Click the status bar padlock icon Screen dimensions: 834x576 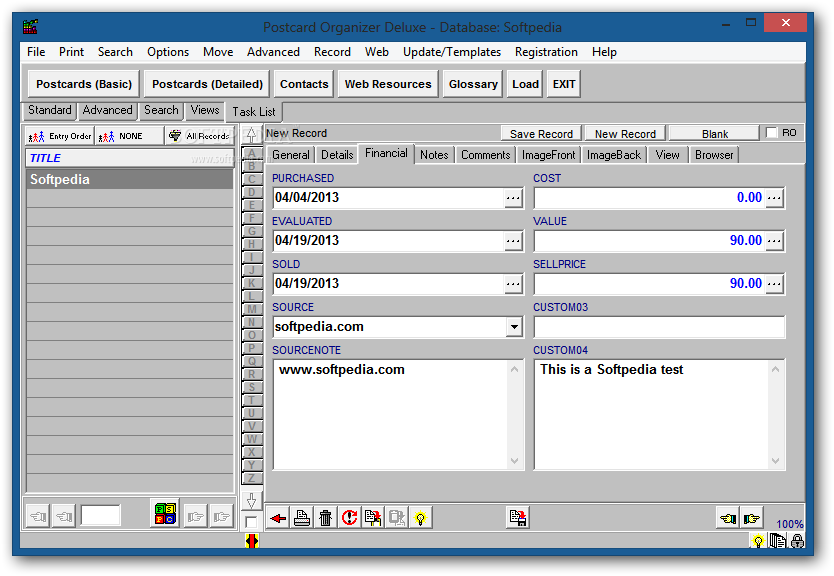coord(797,541)
